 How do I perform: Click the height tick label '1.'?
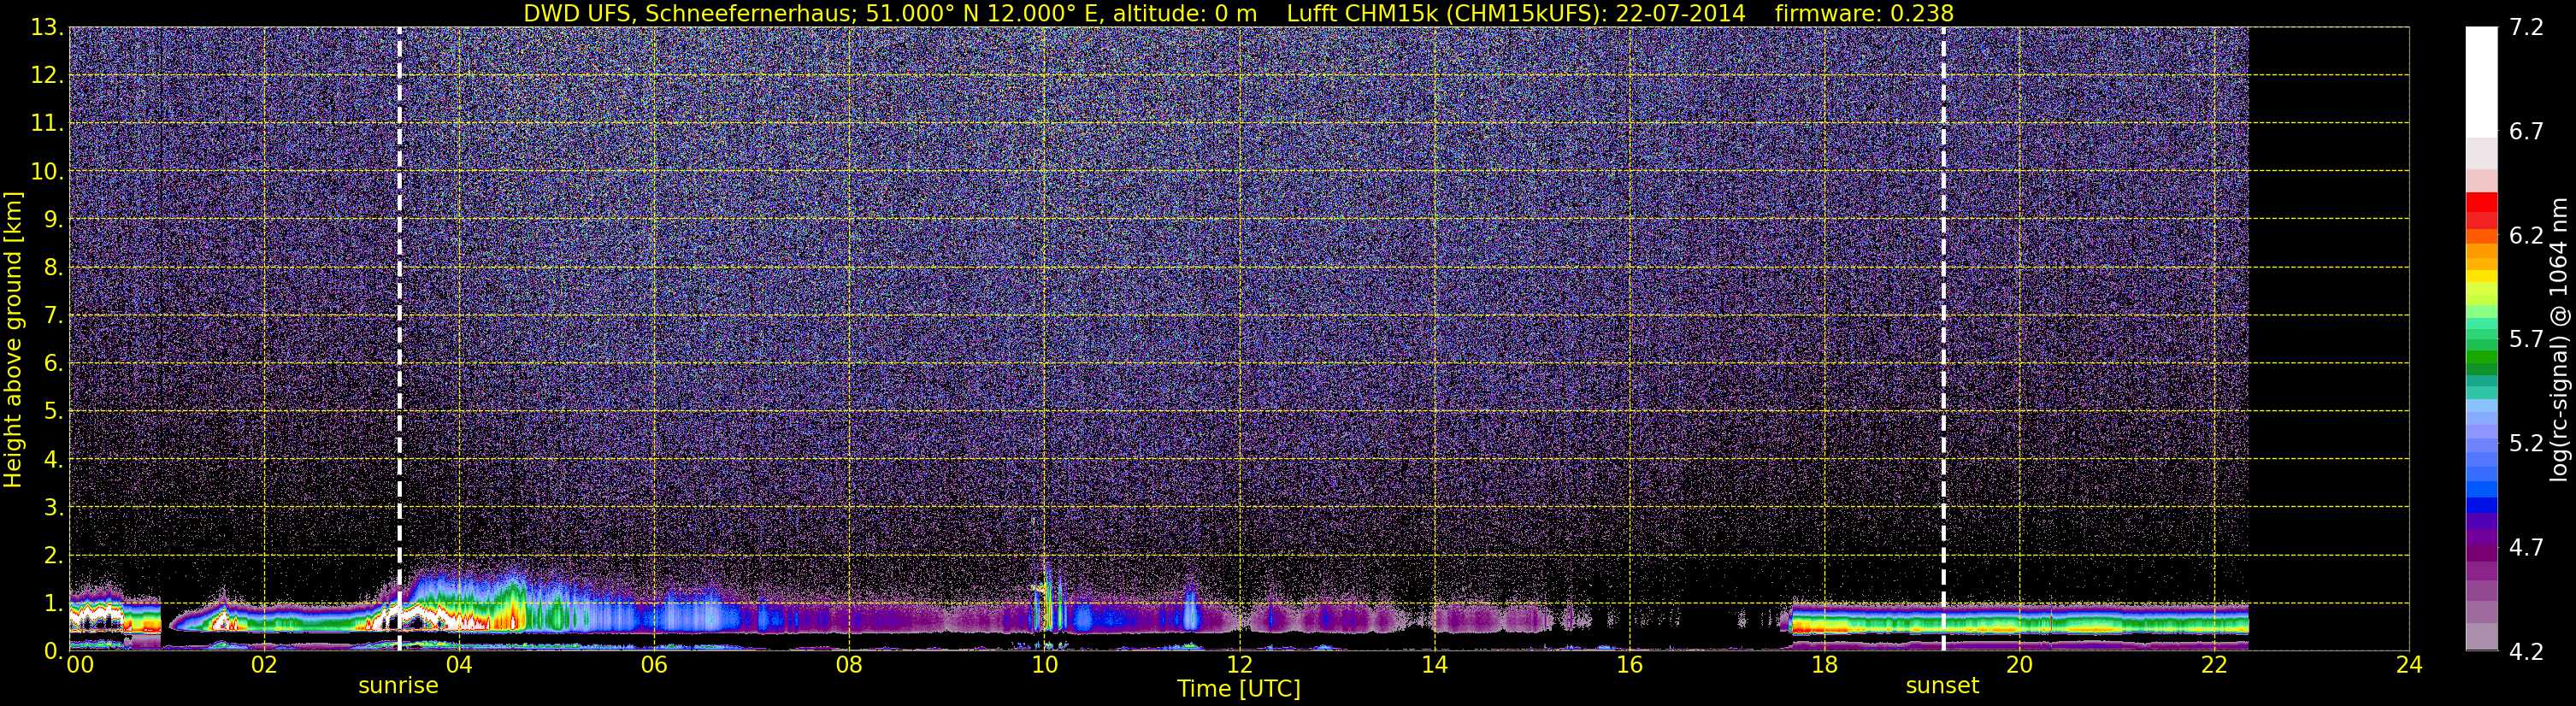point(53,603)
